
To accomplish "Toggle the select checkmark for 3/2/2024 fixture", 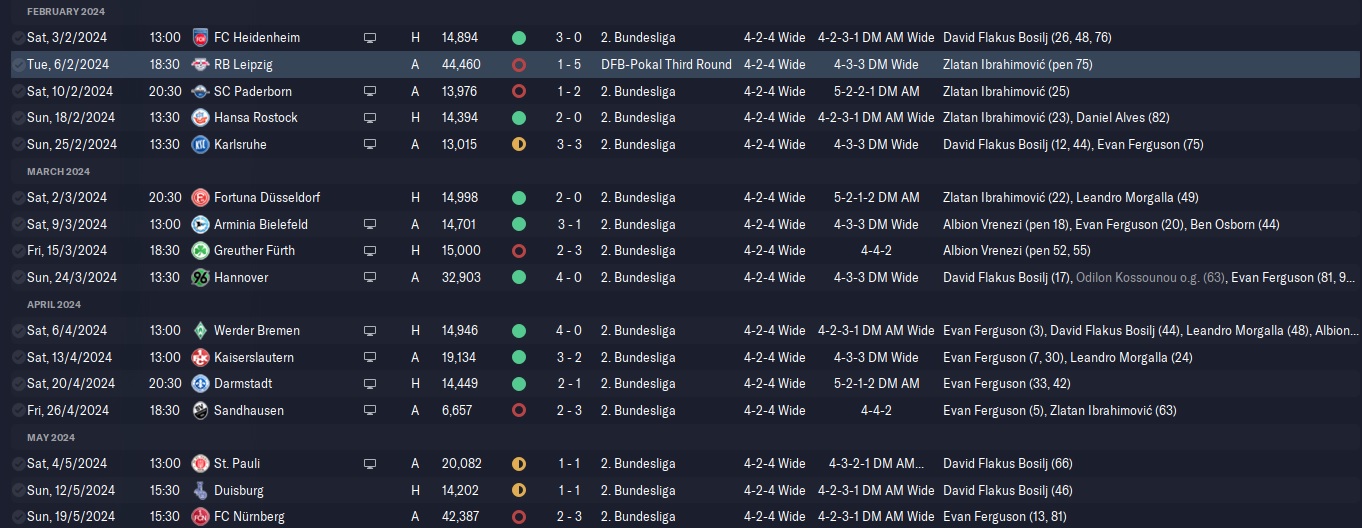I will 18,38.
